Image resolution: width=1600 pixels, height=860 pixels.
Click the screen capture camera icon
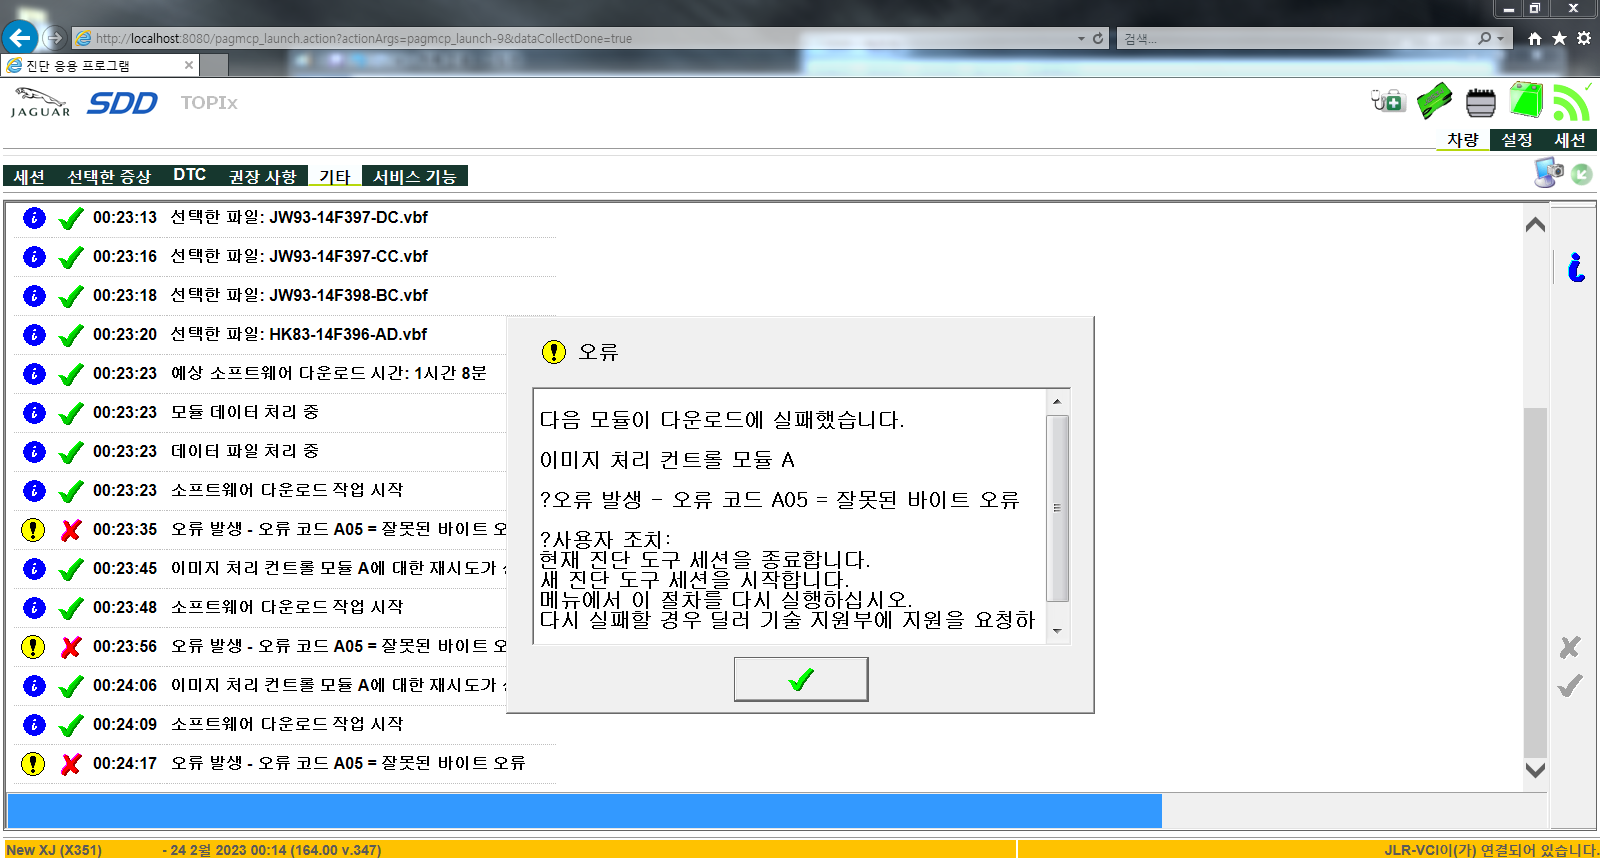click(x=1548, y=173)
